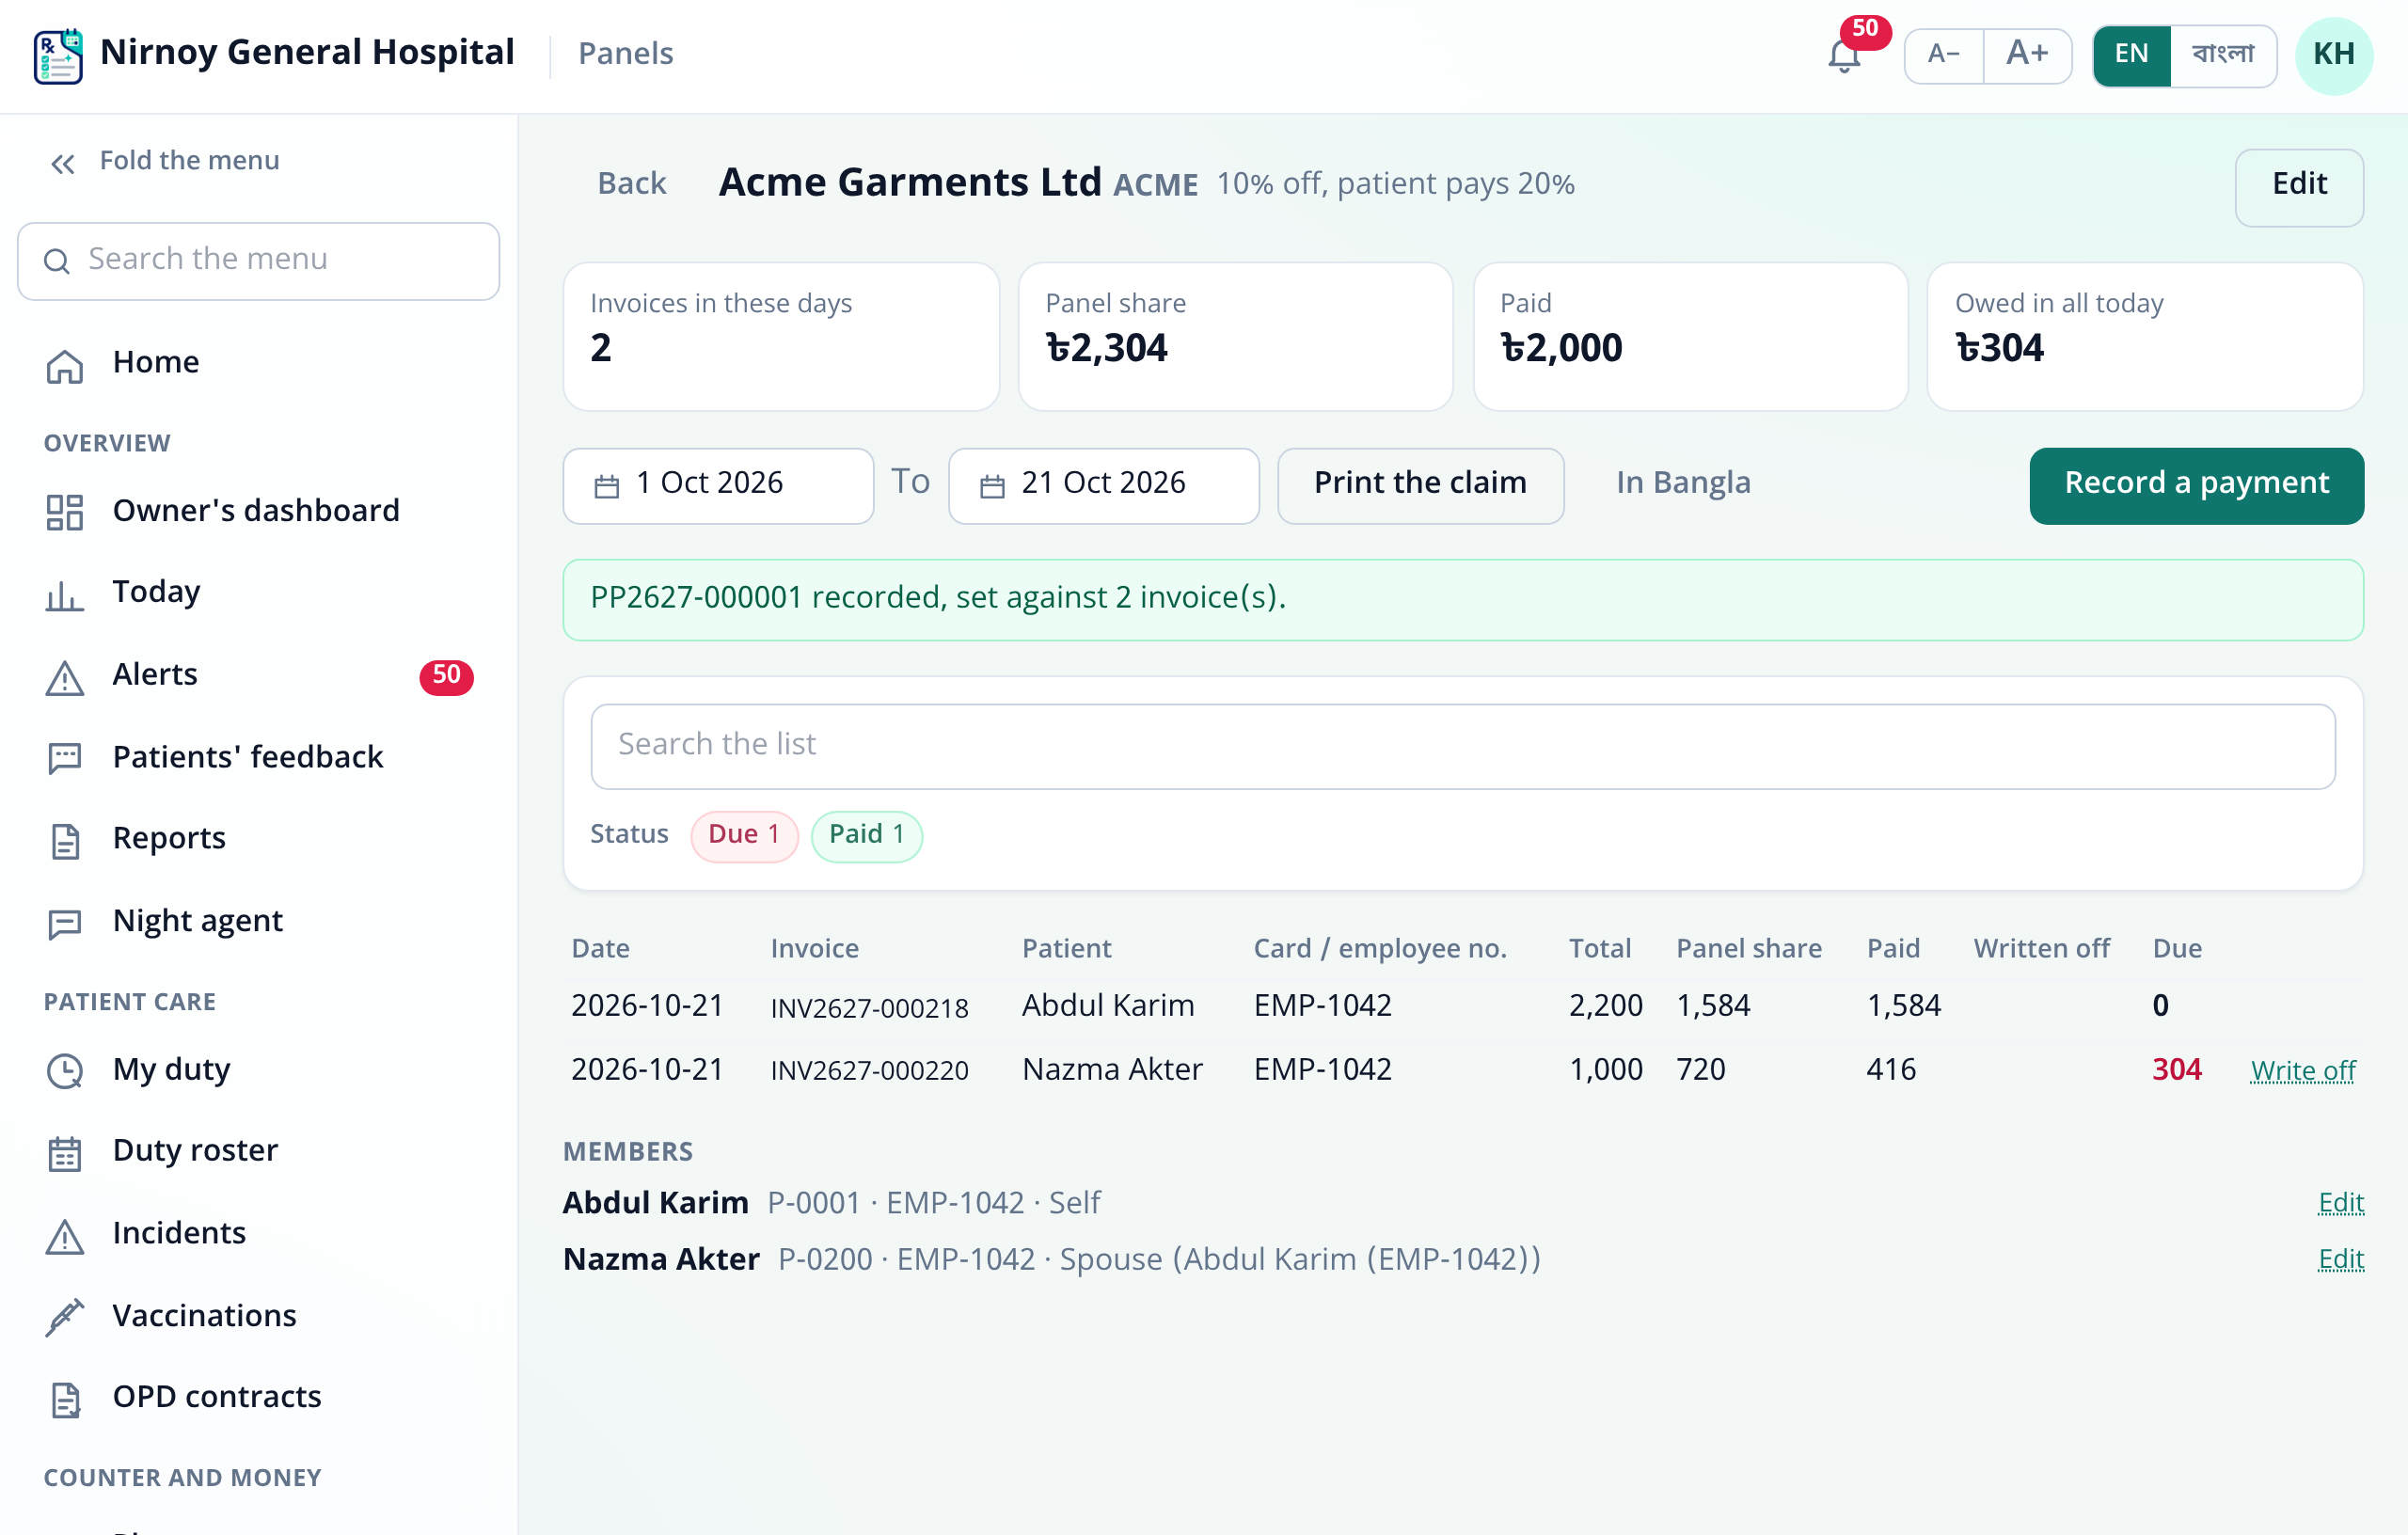Click the Today bar chart icon
This screenshot has height=1535, width=2408.
(65, 594)
